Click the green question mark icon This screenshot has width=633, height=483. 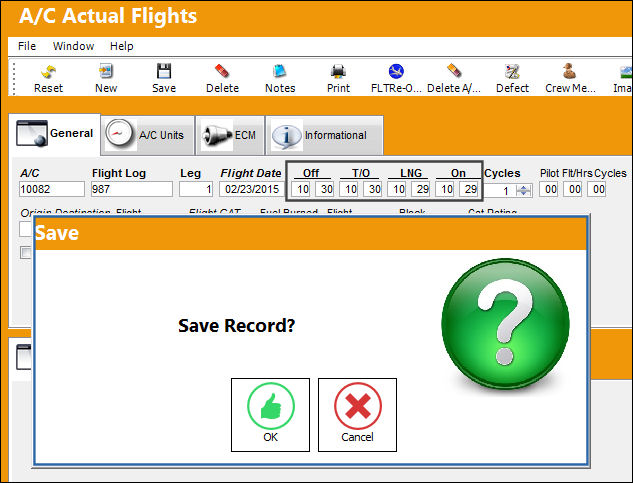pyautogui.click(x=505, y=324)
